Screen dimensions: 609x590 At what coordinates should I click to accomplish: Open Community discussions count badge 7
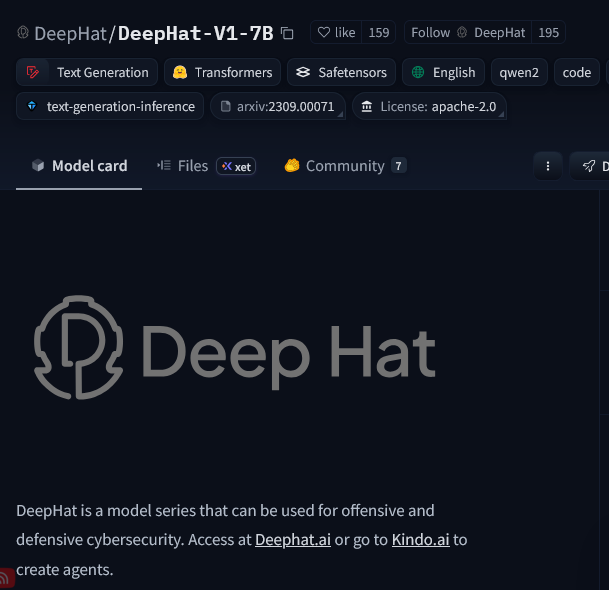(x=398, y=166)
